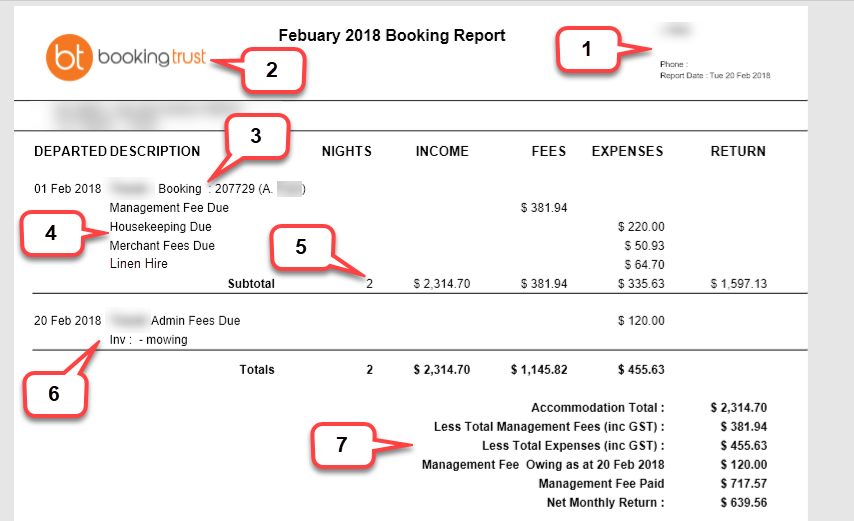Click callout number 2 beside the logo
854x521 pixels.
click(x=270, y=71)
